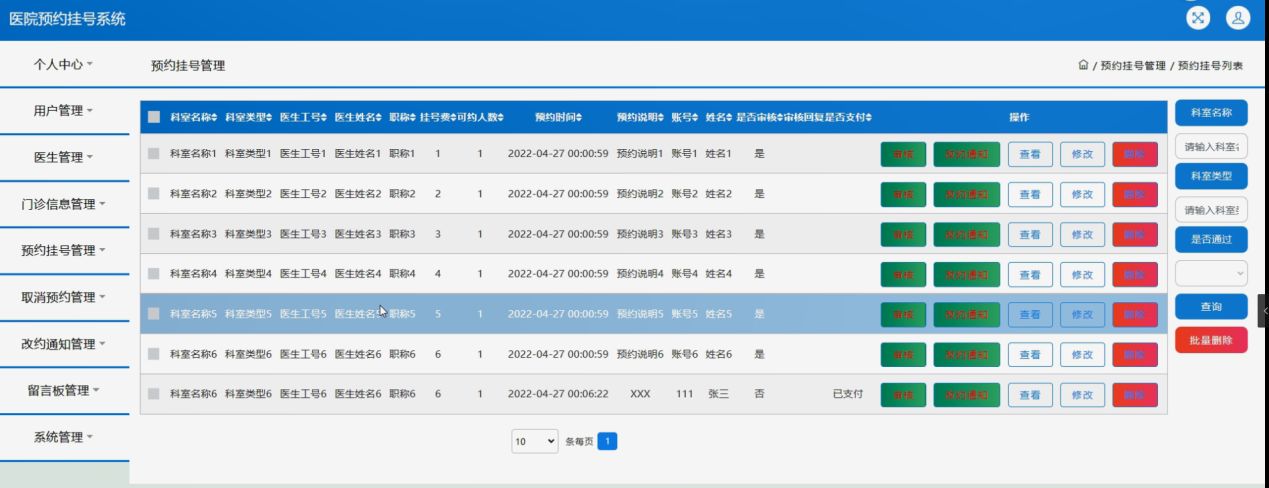Open the 是否通过 filter dropdown
Screen dimensions: 1269x488
1211,272
